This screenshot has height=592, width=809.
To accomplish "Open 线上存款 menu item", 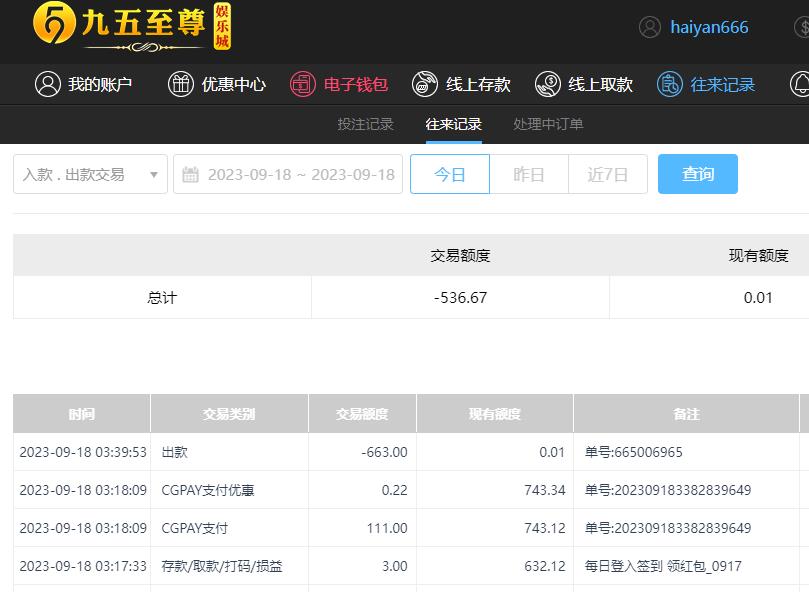I will 478,84.
